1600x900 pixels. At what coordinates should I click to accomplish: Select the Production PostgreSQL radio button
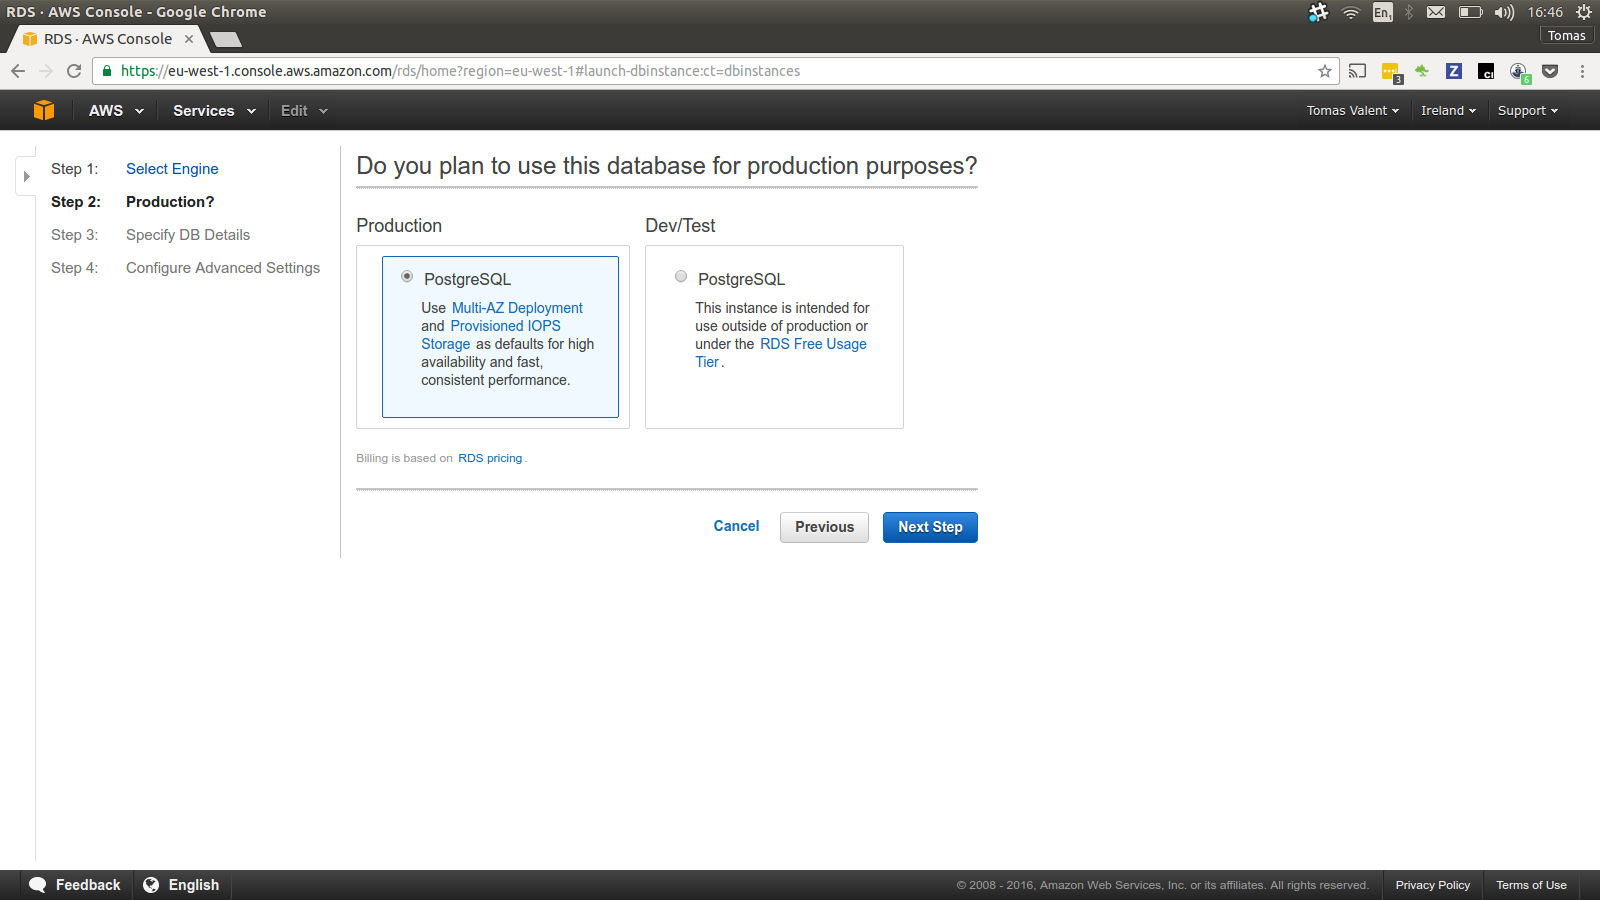407,276
